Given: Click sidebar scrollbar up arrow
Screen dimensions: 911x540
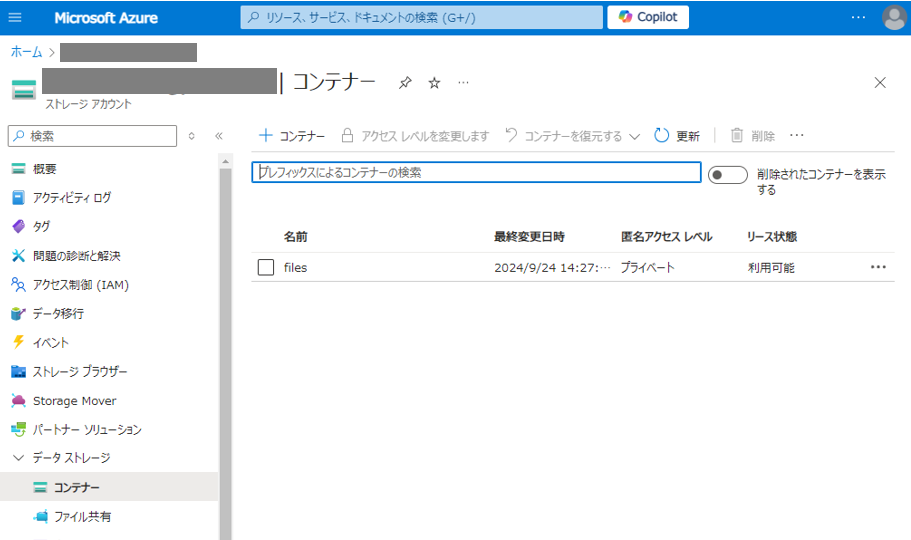Looking at the screenshot, I should click(225, 161).
